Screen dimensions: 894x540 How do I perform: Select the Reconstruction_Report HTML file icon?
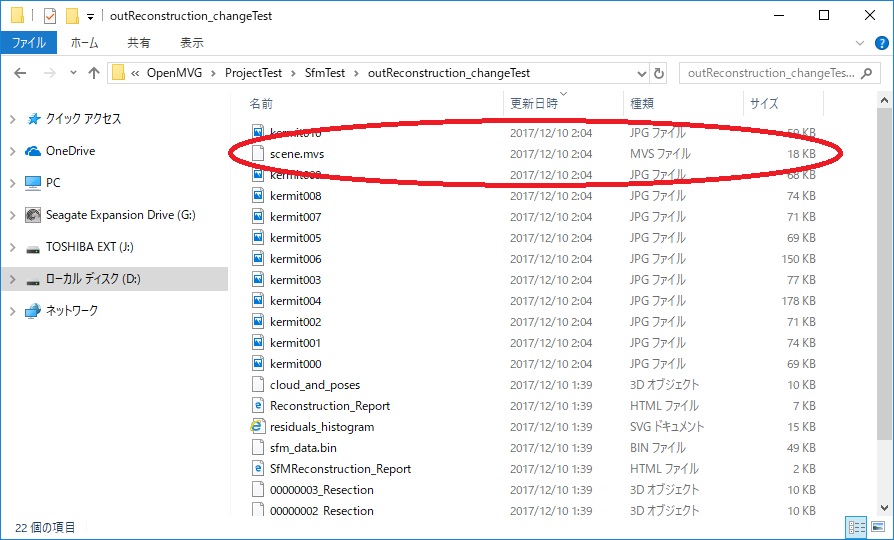pyautogui.click(x=258, y=405)
